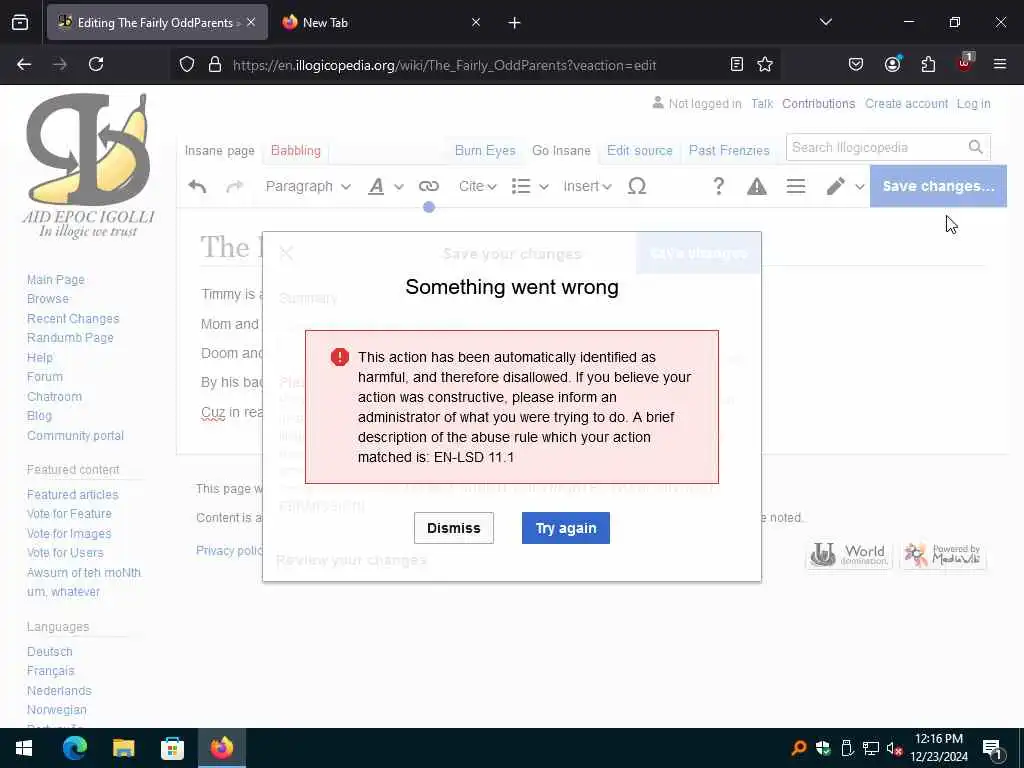Open the extensions puzzle icon
This screenshot has width=1024, height=768.
(928, 64)
